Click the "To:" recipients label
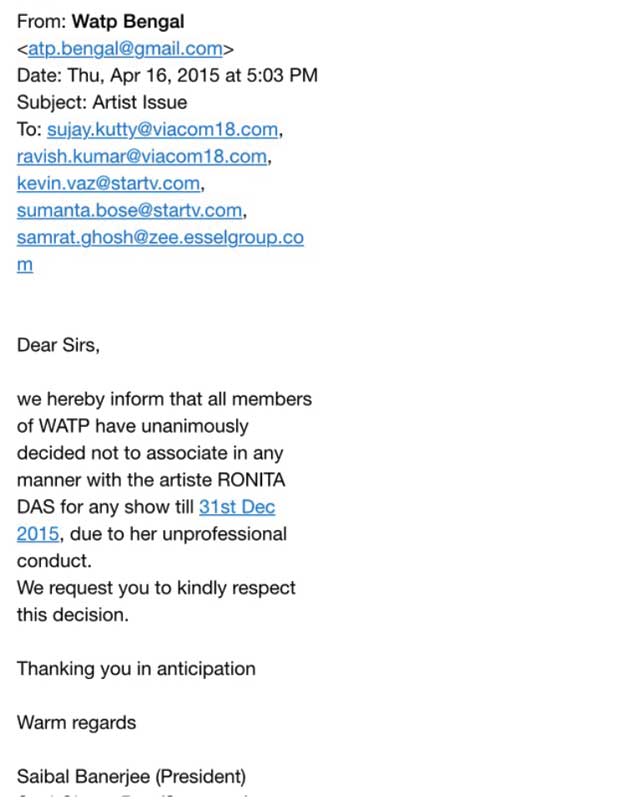Image resolution: width=626 pixels, height=800 pixels. [x=29, y=130]
